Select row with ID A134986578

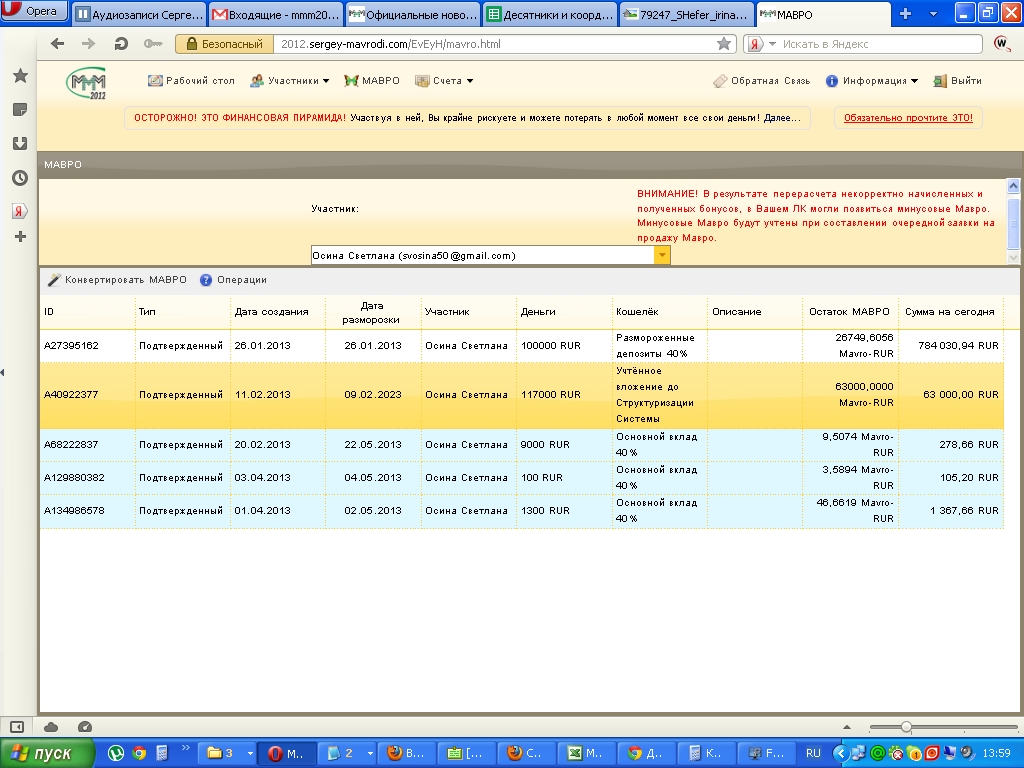pos(521,511)
